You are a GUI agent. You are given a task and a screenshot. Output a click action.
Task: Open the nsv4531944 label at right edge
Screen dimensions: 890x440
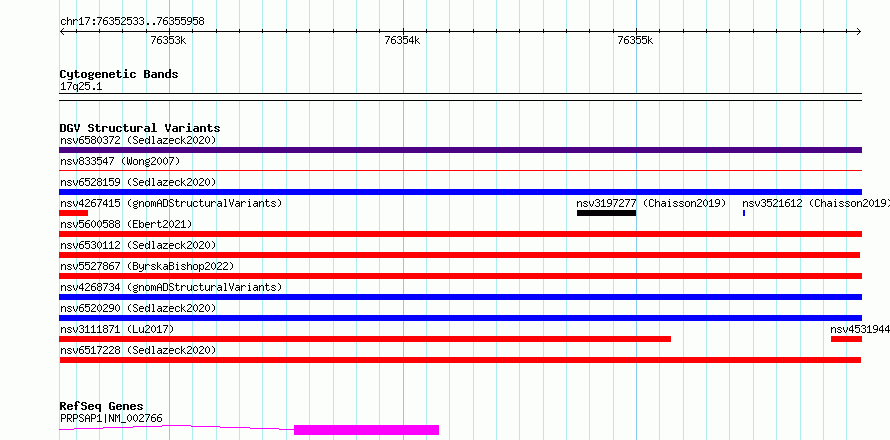[x=860, y=329]
